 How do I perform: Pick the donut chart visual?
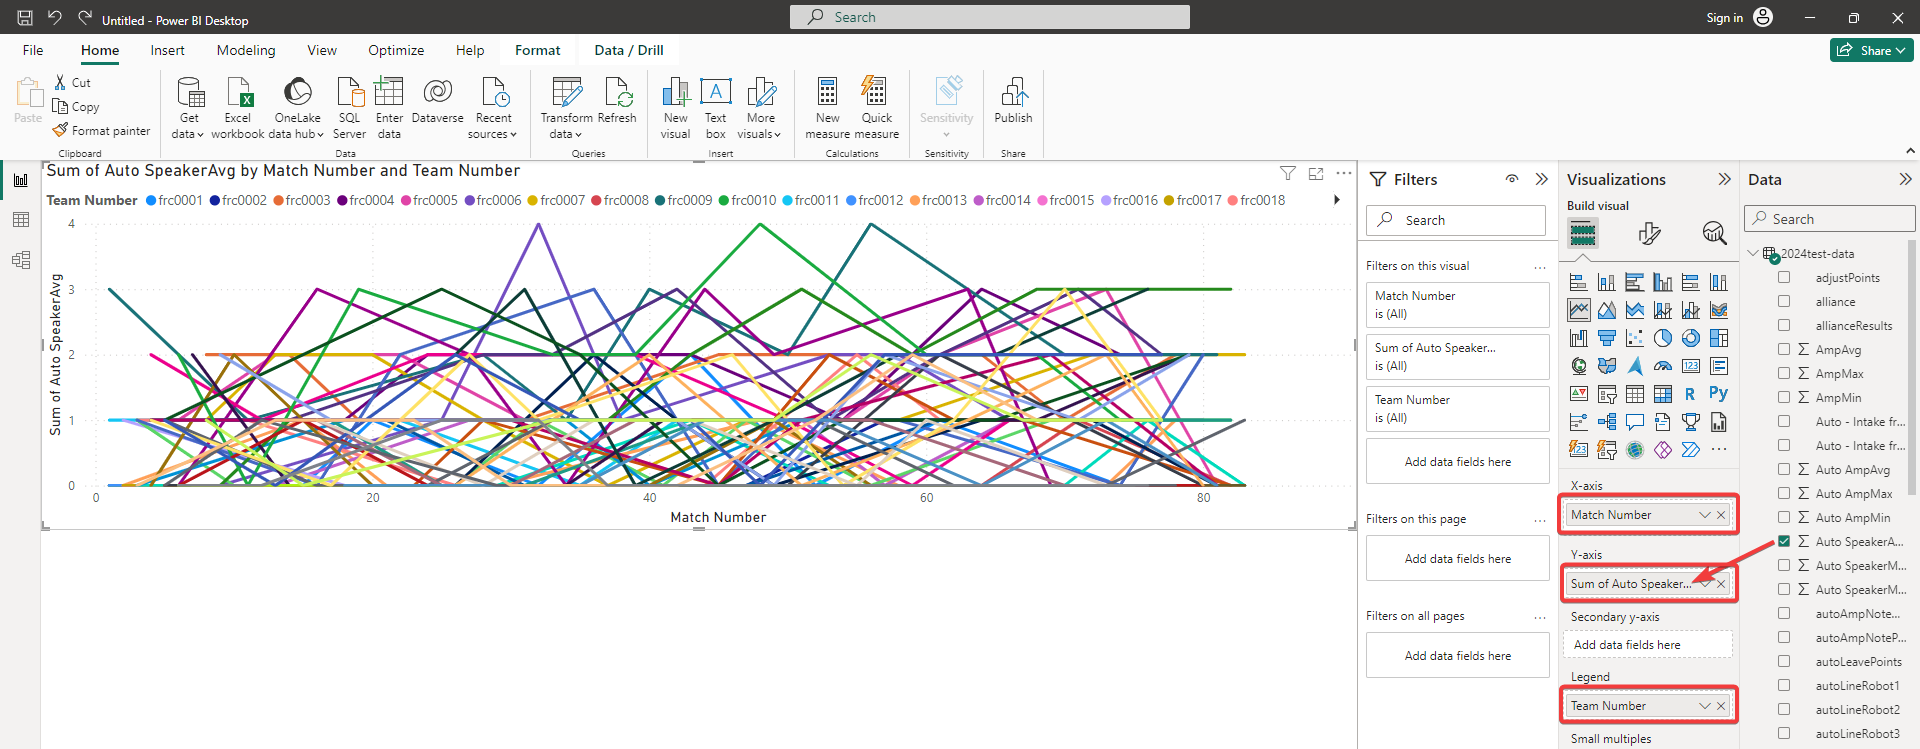click(1691, 338)
